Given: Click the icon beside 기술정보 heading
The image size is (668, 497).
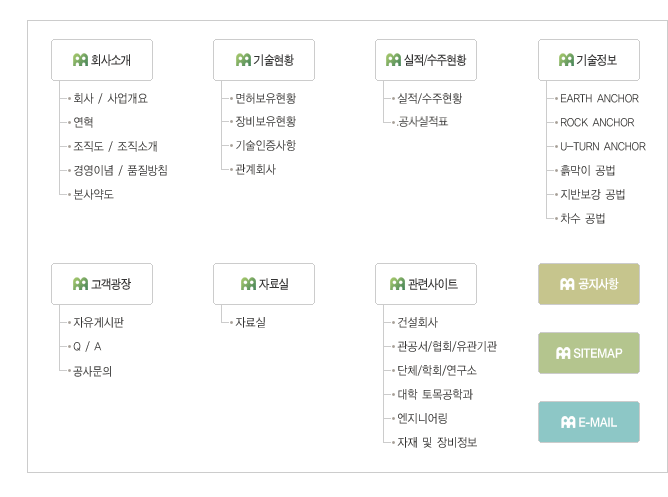Looking at the screenshot, I should coord(566,60).
